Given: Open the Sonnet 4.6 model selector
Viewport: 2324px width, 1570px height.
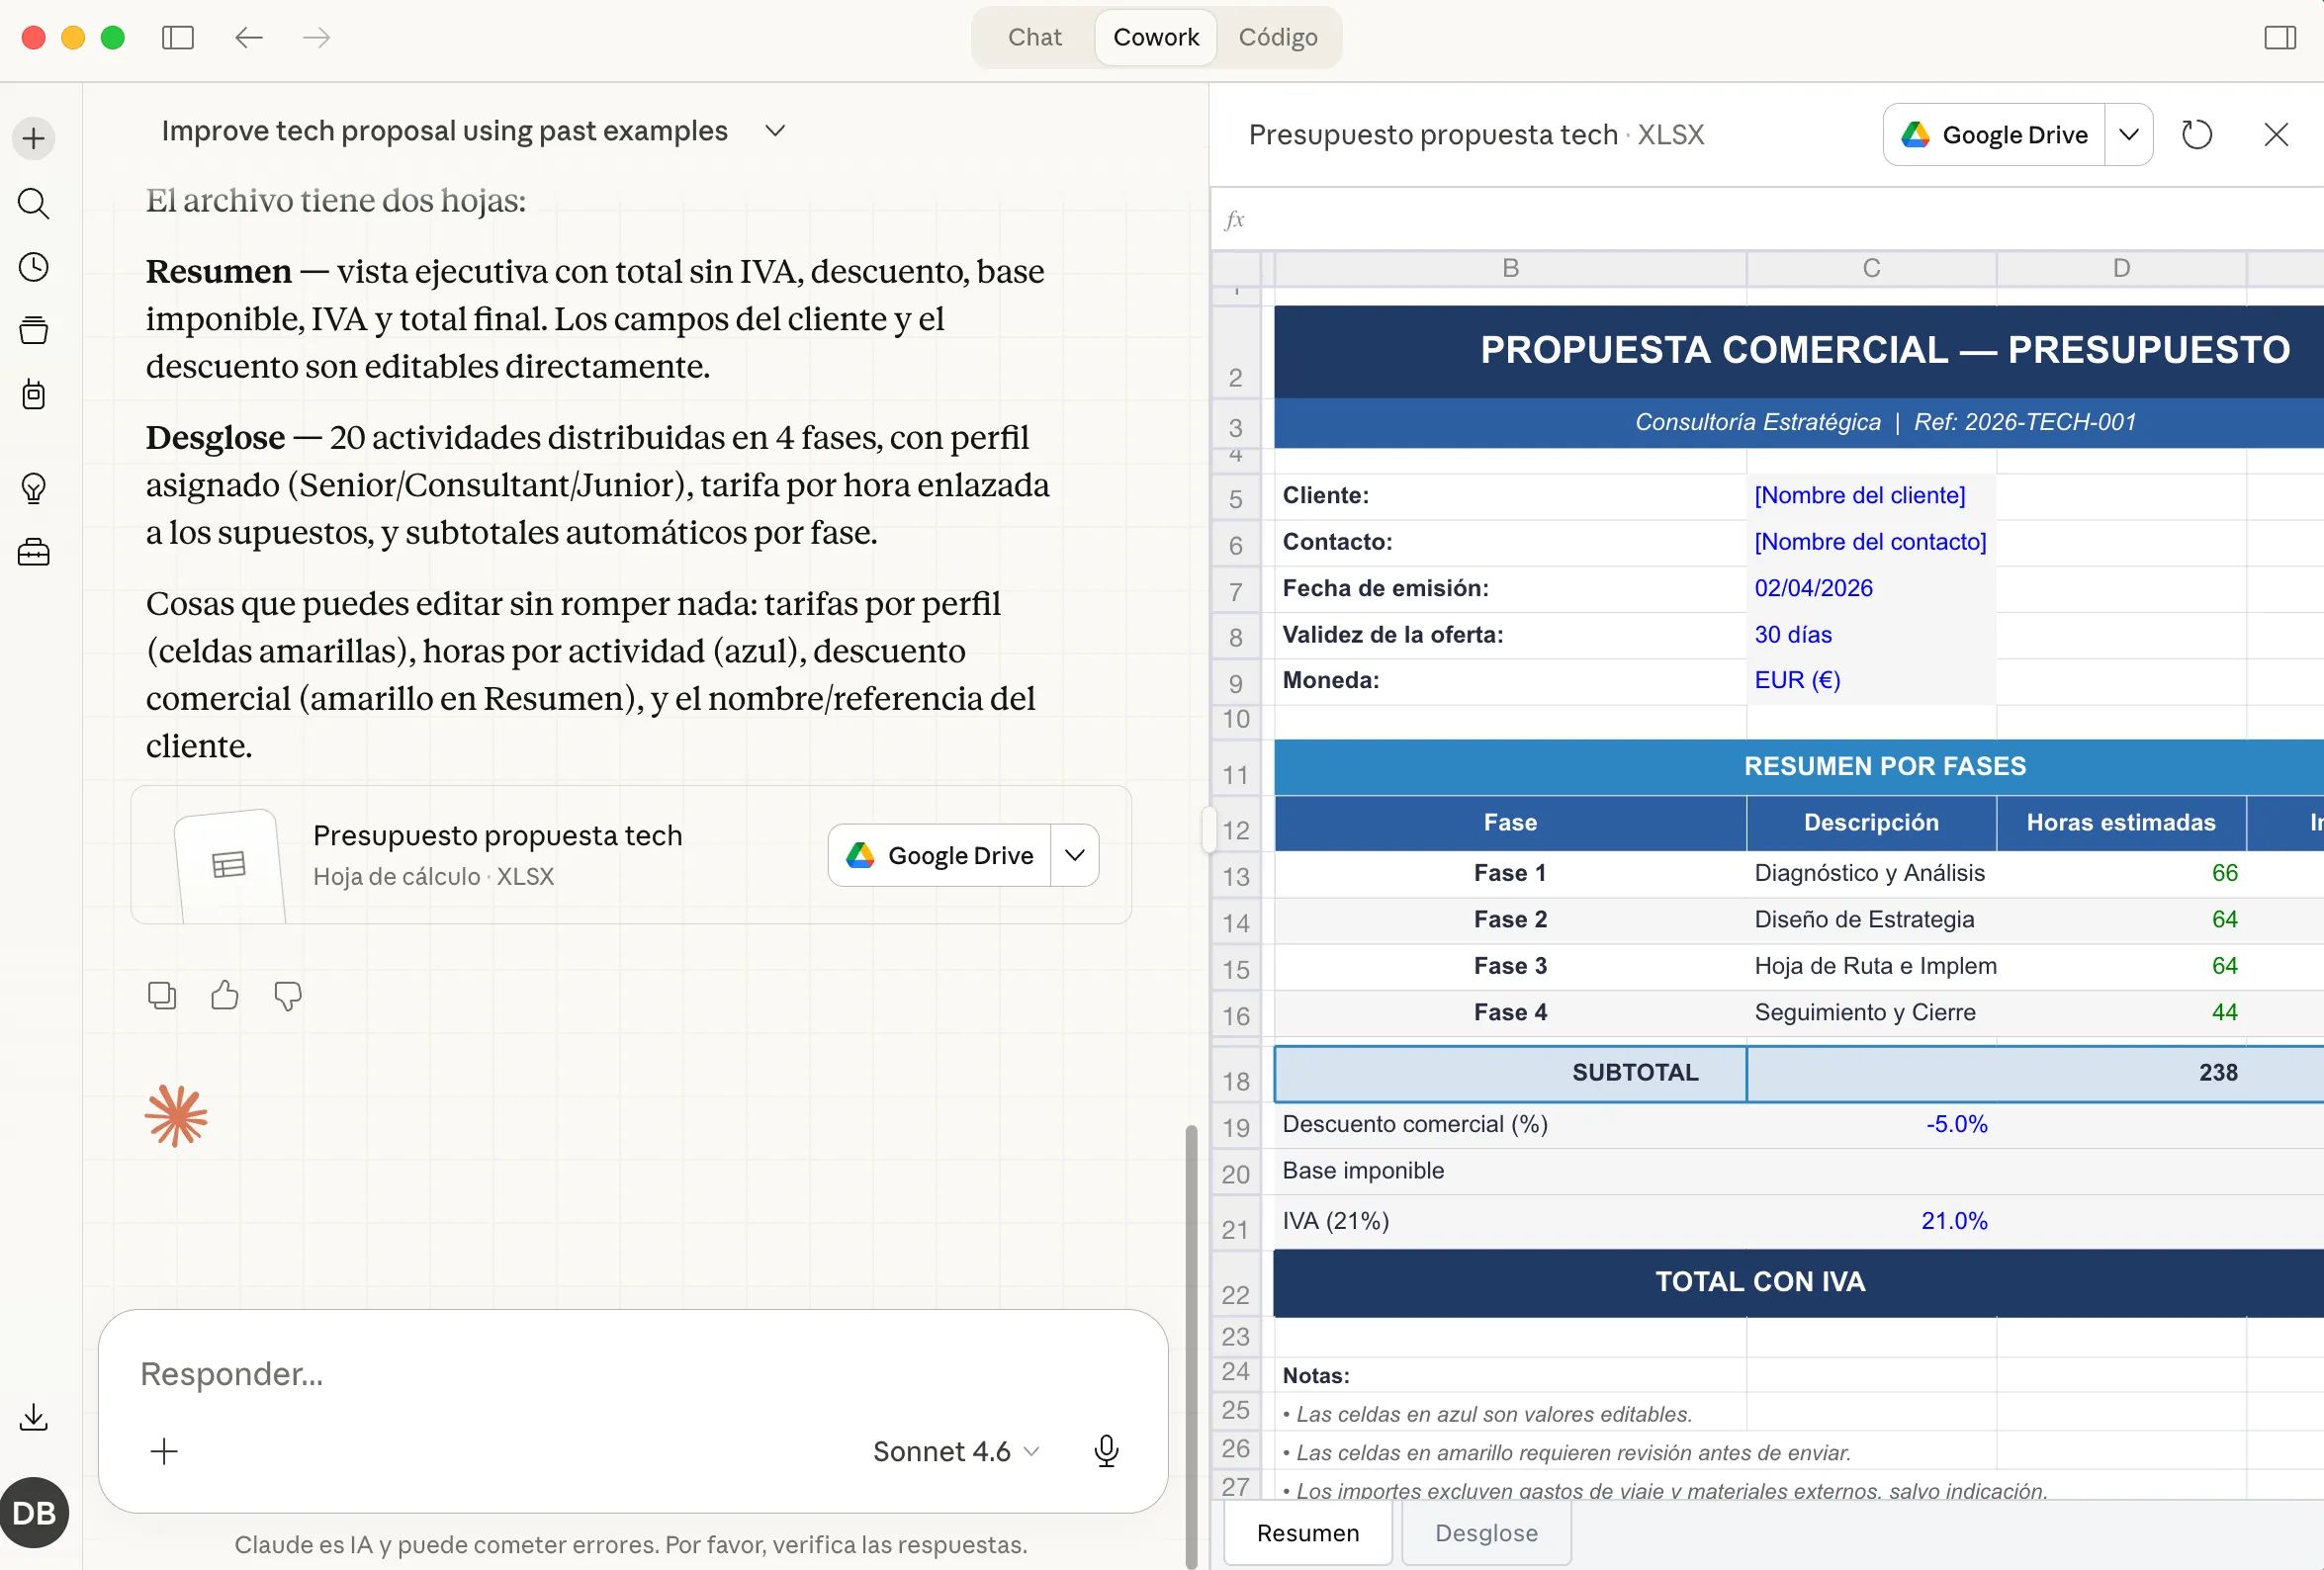Looking at the screenshot, I should [x=955, y=1451].
